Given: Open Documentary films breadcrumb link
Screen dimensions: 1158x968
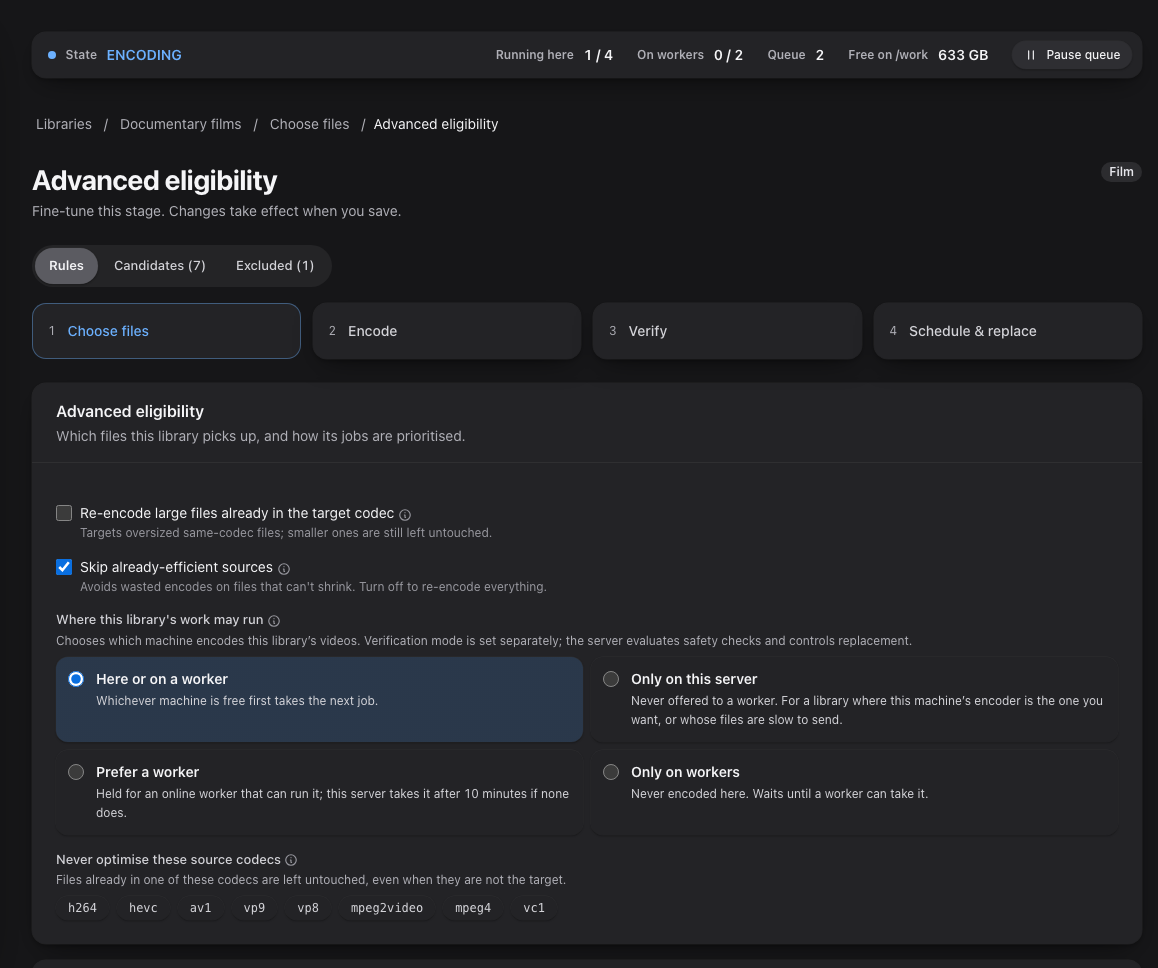Looking at the screenshot, I should click(181, 124).
